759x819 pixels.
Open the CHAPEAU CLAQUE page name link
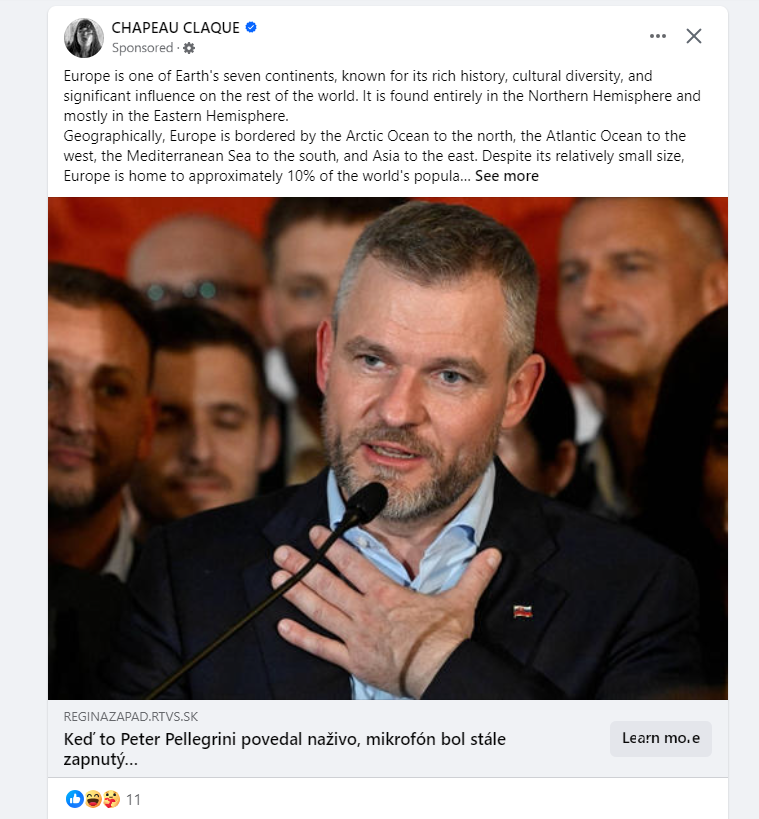click(x=176, y=28)
